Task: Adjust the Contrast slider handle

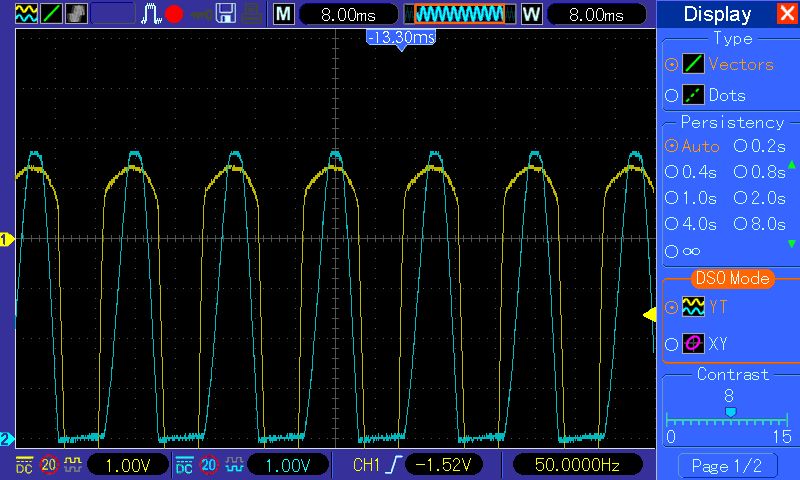Action: [x=731, y=412]
